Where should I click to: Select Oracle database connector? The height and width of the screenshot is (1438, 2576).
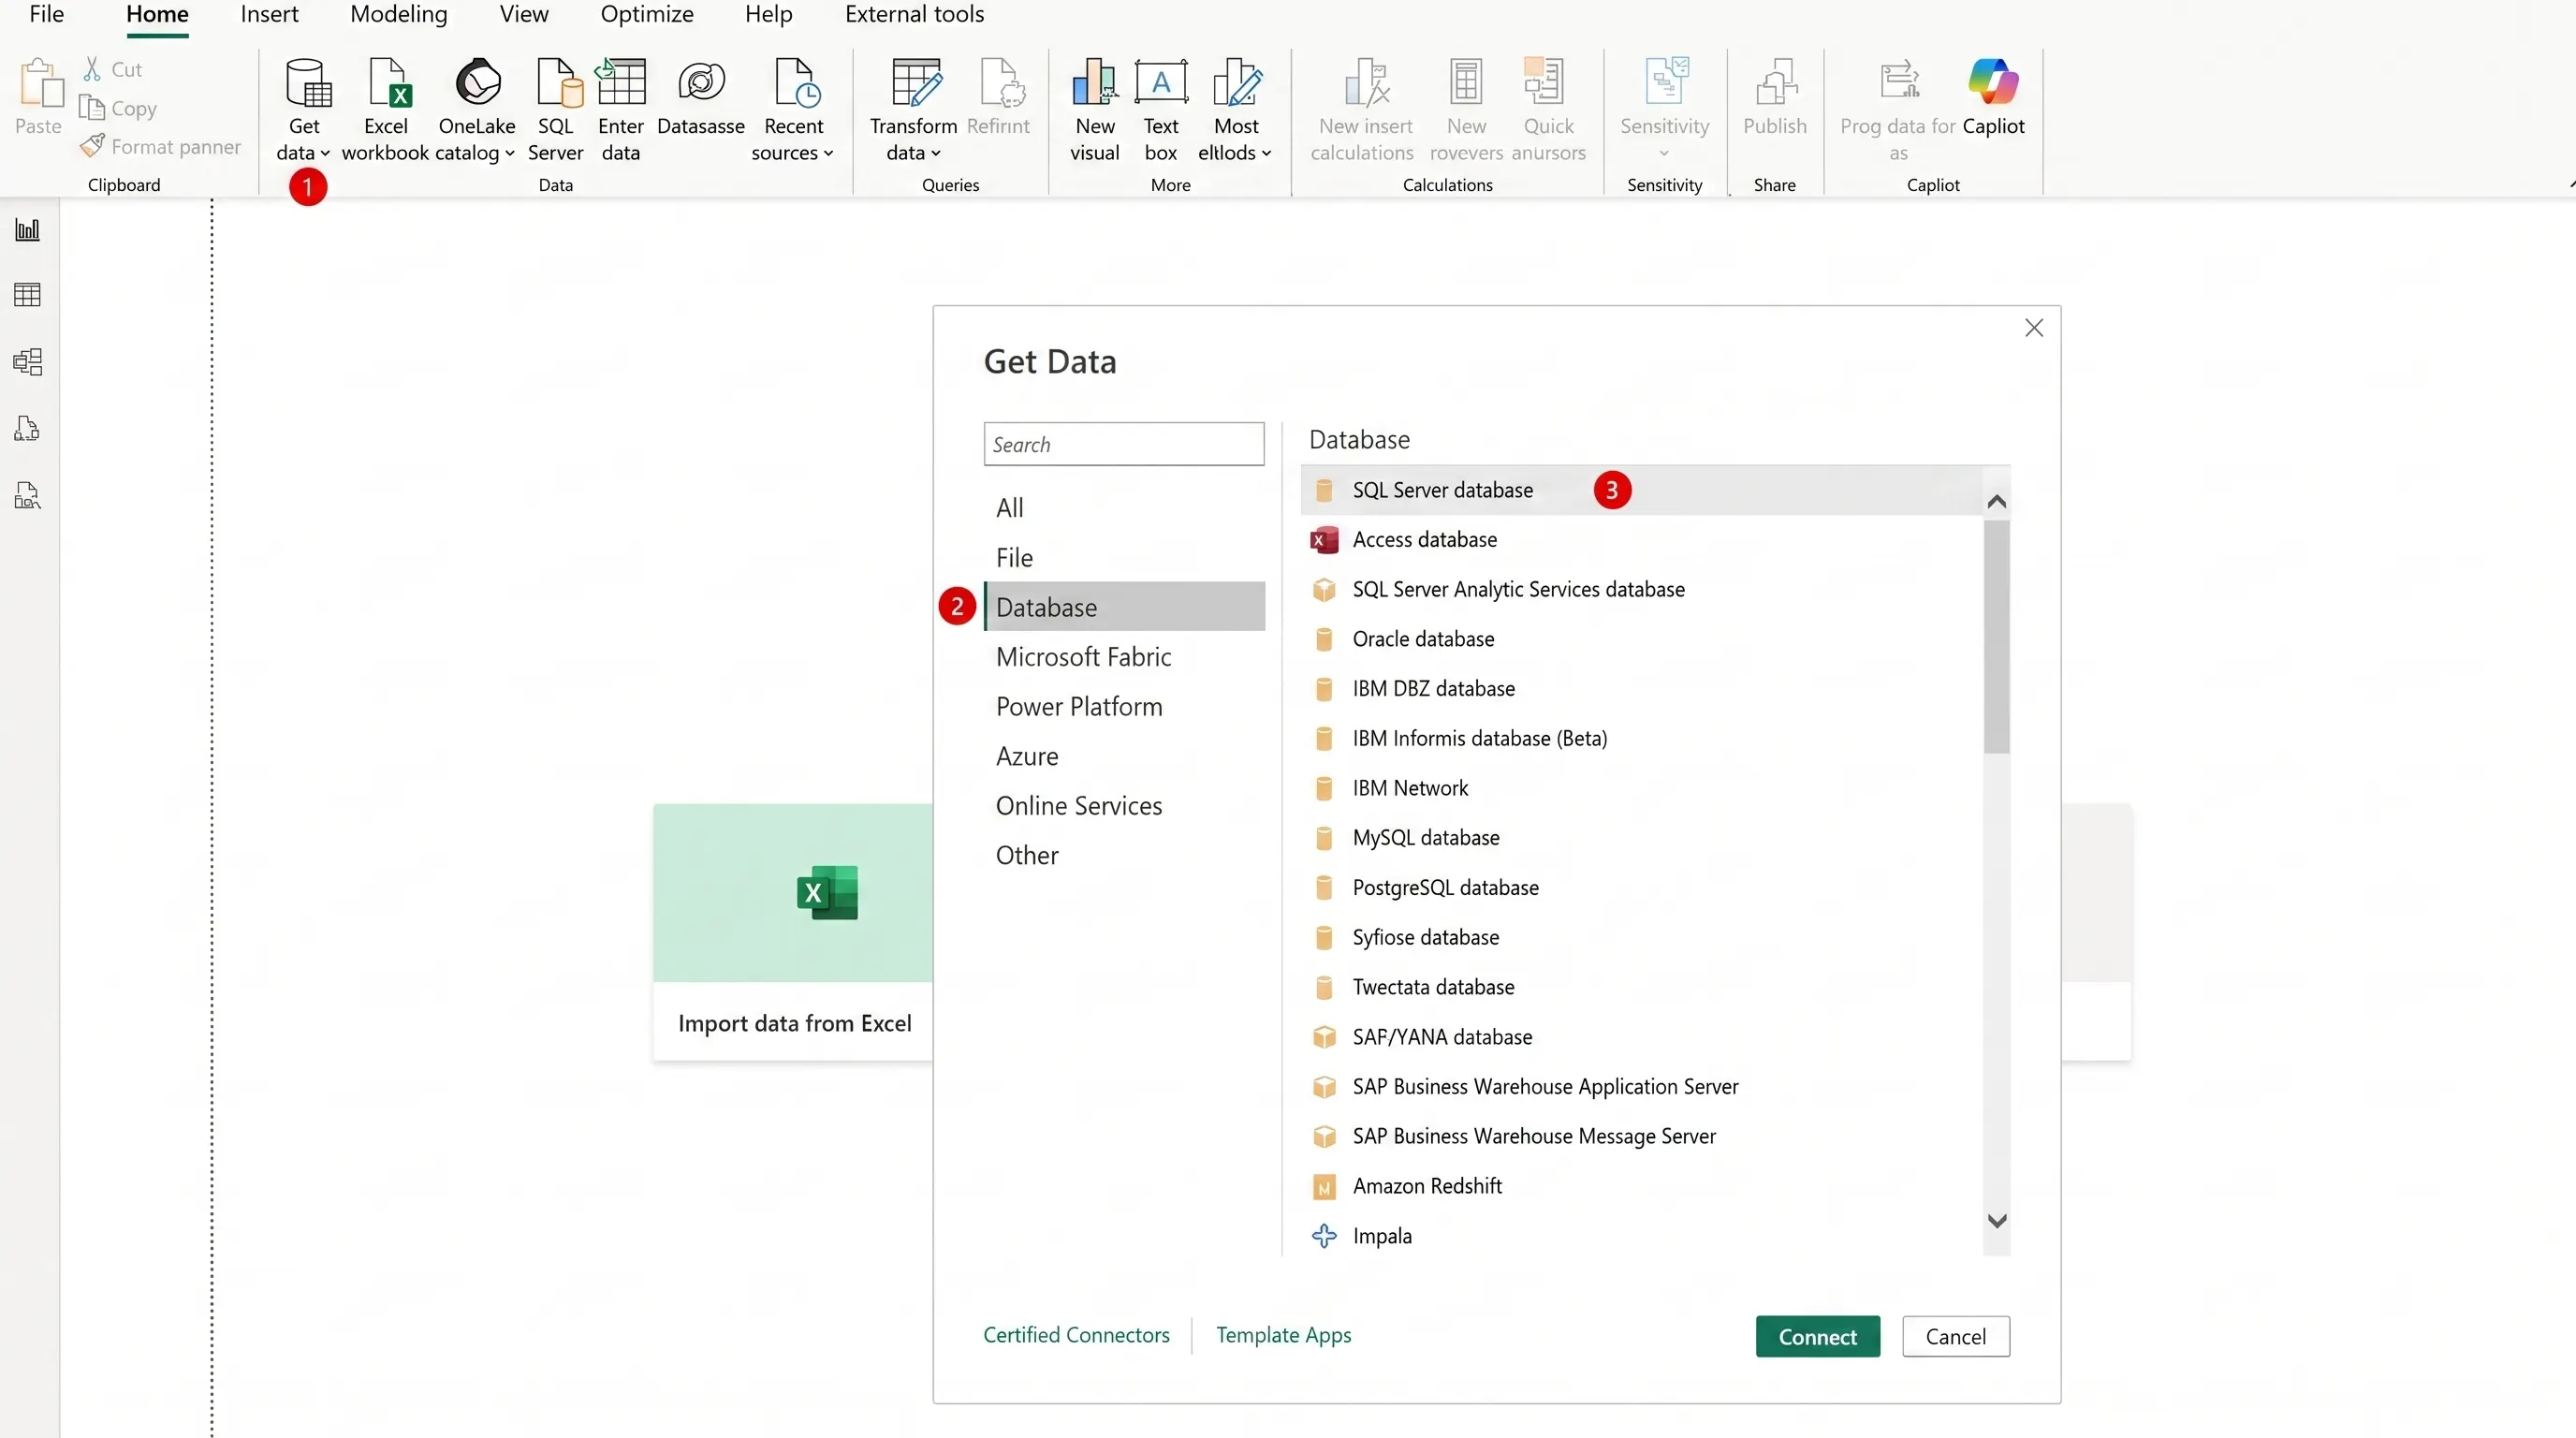click(x=1642, y=639)
